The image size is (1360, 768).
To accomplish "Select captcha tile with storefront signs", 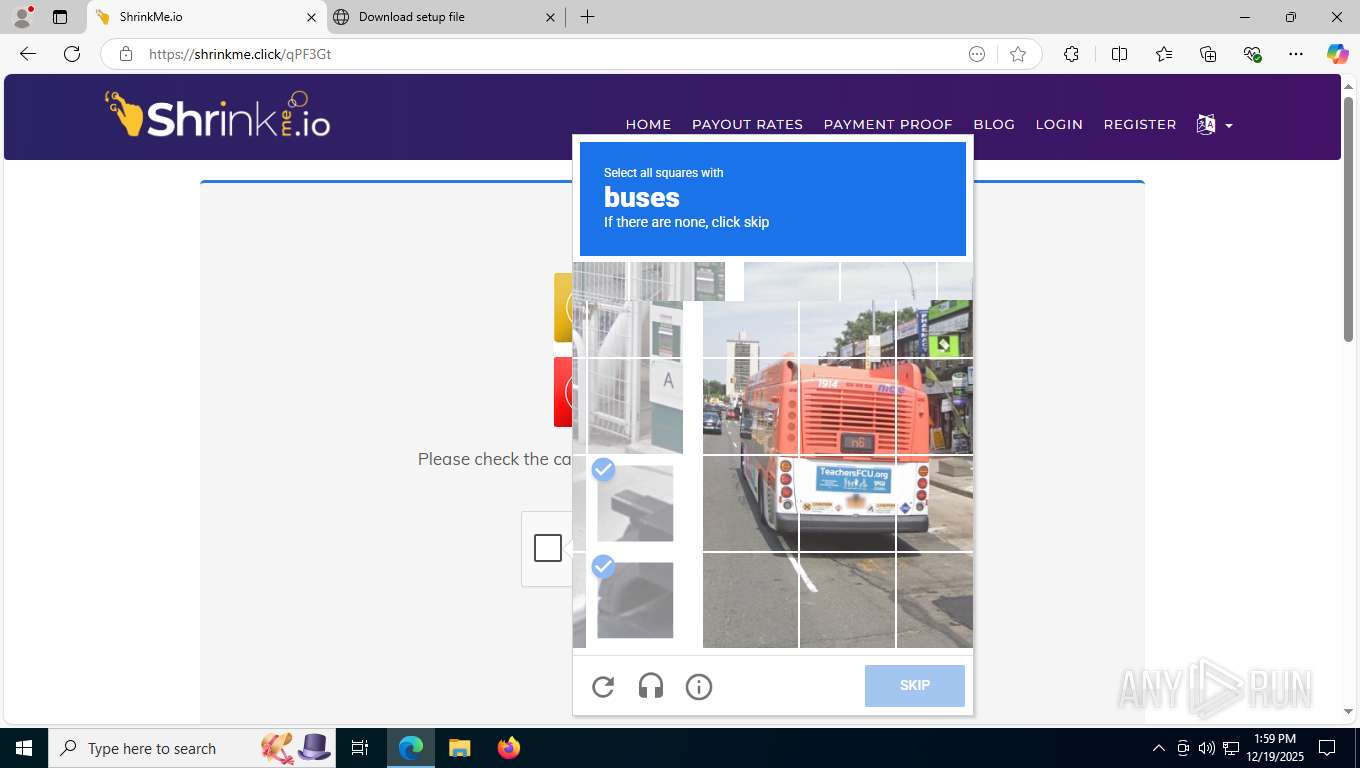I will tap(934, 329).
